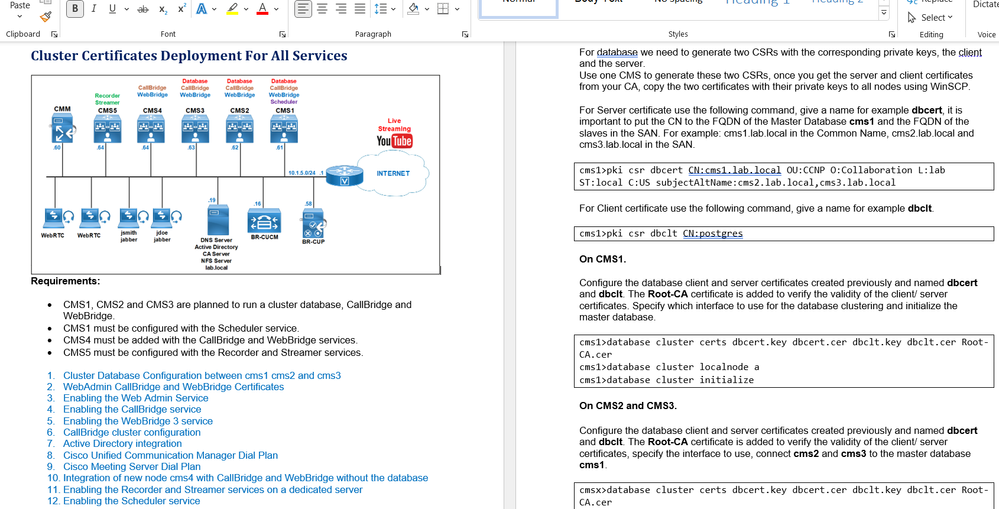Launch the Clipboard pane dialog
The image size is (999, 509).
(54, 34)
